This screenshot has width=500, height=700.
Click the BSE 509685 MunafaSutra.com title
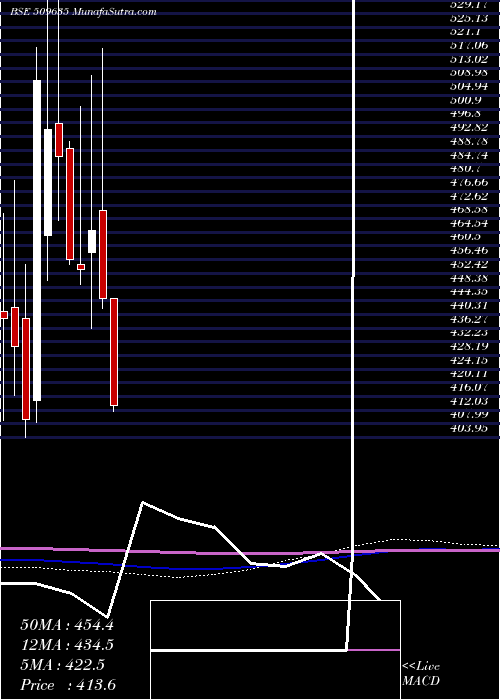pos(83,12)
